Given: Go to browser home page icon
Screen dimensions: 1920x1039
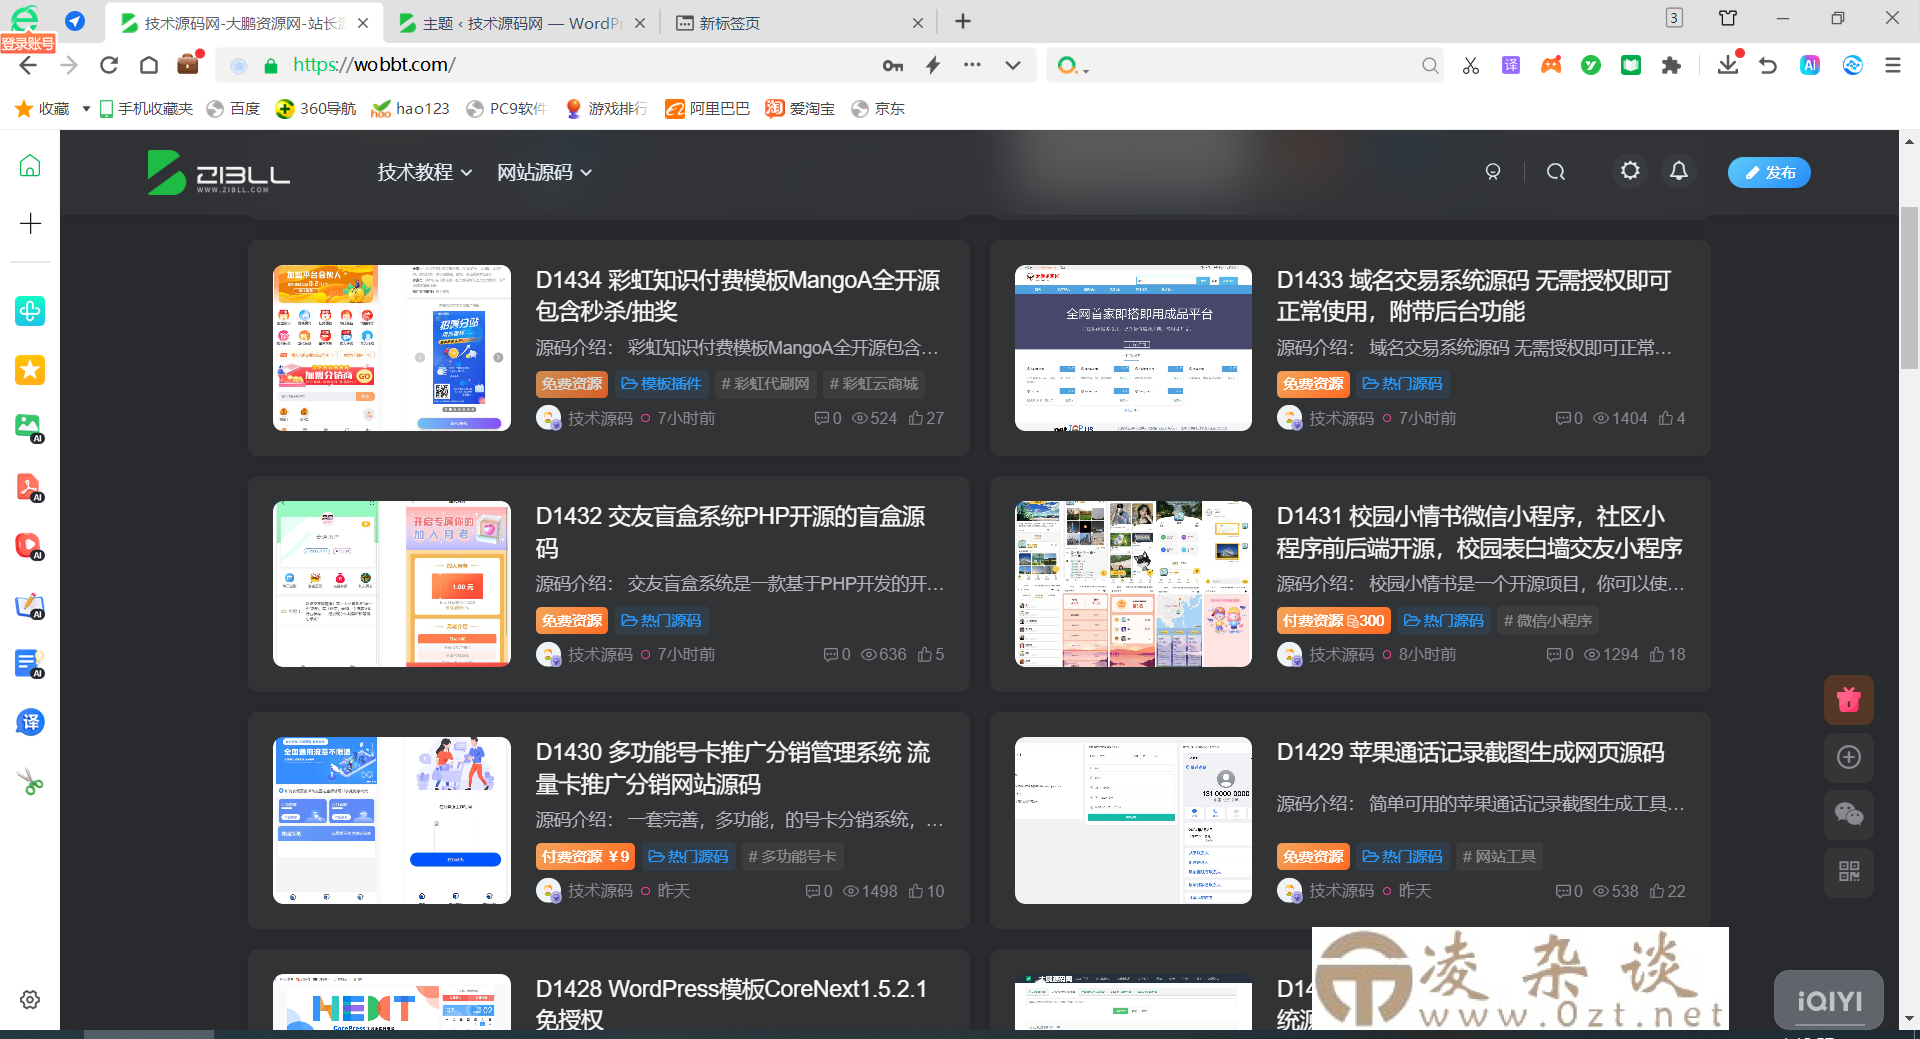Looking at the screenshot, I should pyautogui.click(x=149, y=65).
